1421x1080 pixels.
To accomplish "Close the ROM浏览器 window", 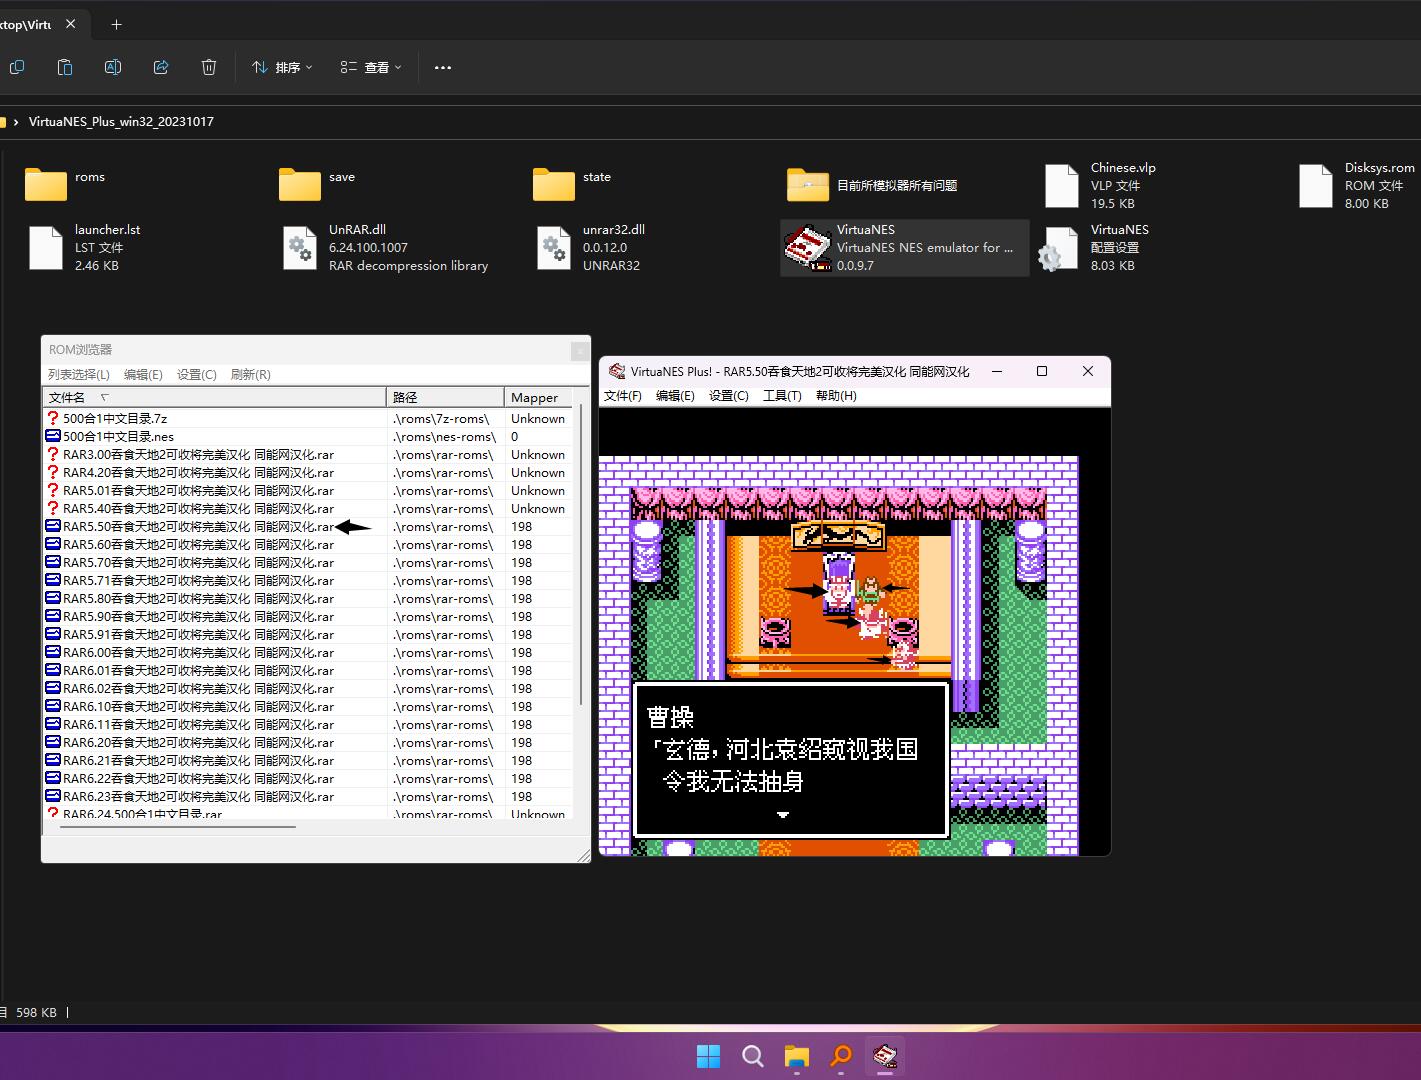I will coord(579,350).
